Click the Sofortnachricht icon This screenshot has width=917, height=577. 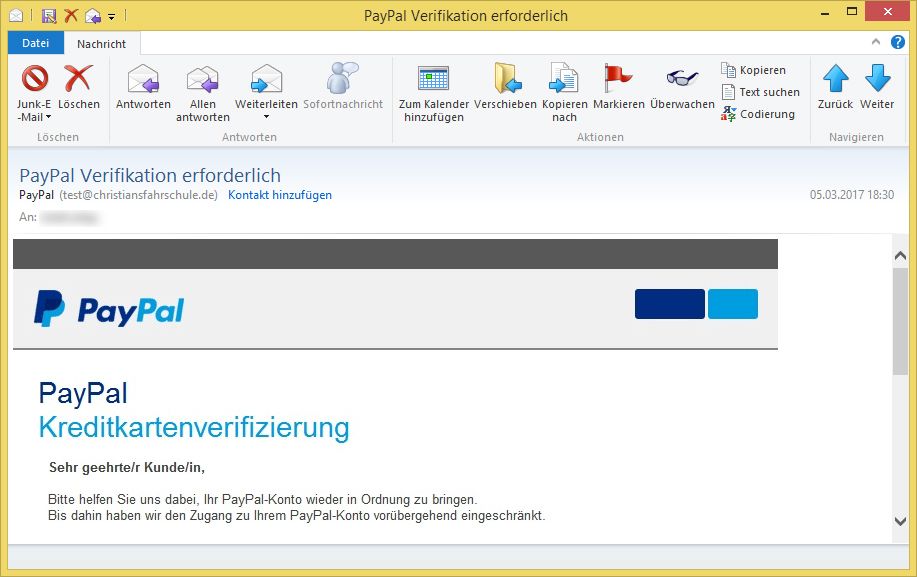pos(343,78)
